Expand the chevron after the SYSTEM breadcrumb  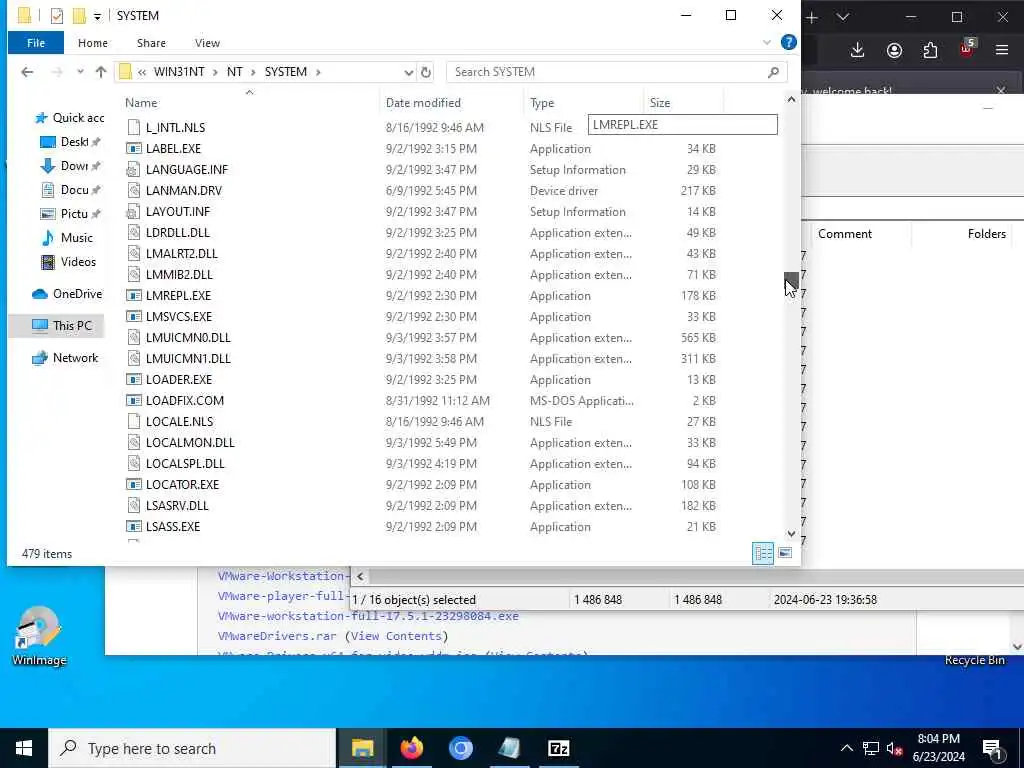[x=319, y=72]
